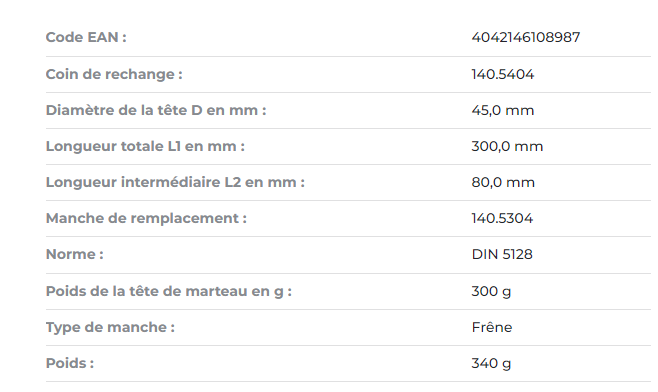The width and height of the screenshot is (658, 392).
Task: Click the Longueur totale L1 label
Action: tap(145, 146)
